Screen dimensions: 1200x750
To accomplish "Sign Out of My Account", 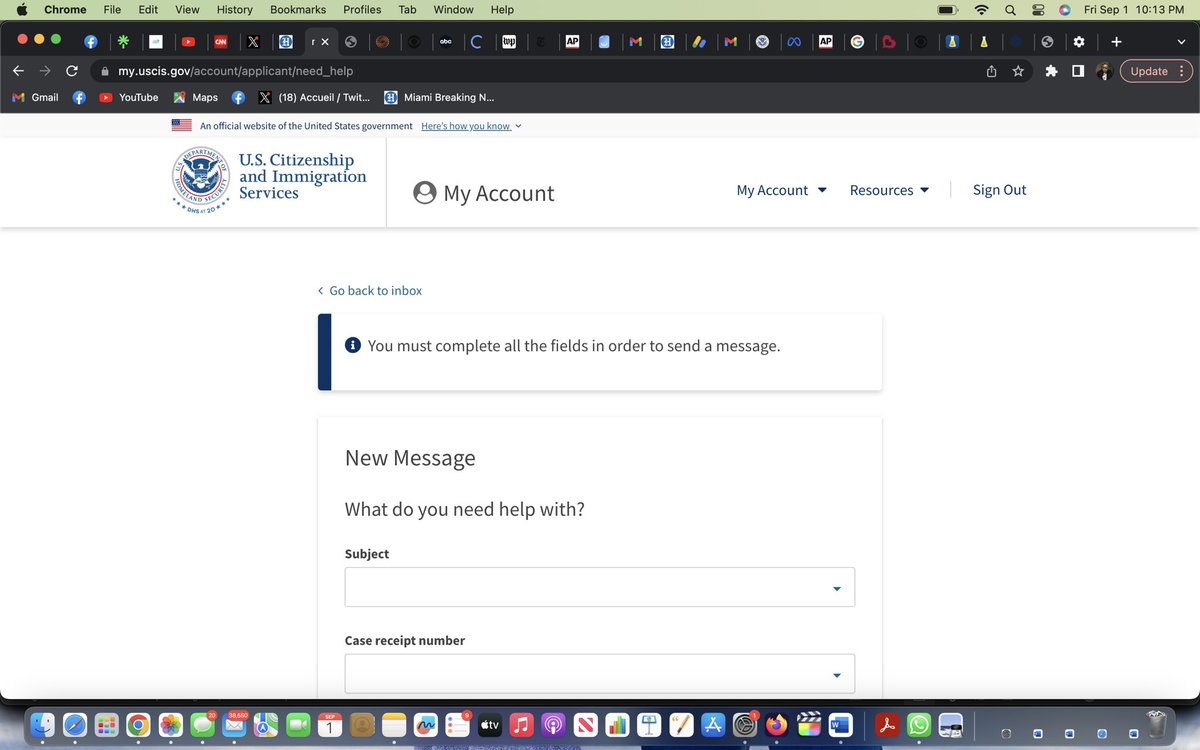I will 999,189.
